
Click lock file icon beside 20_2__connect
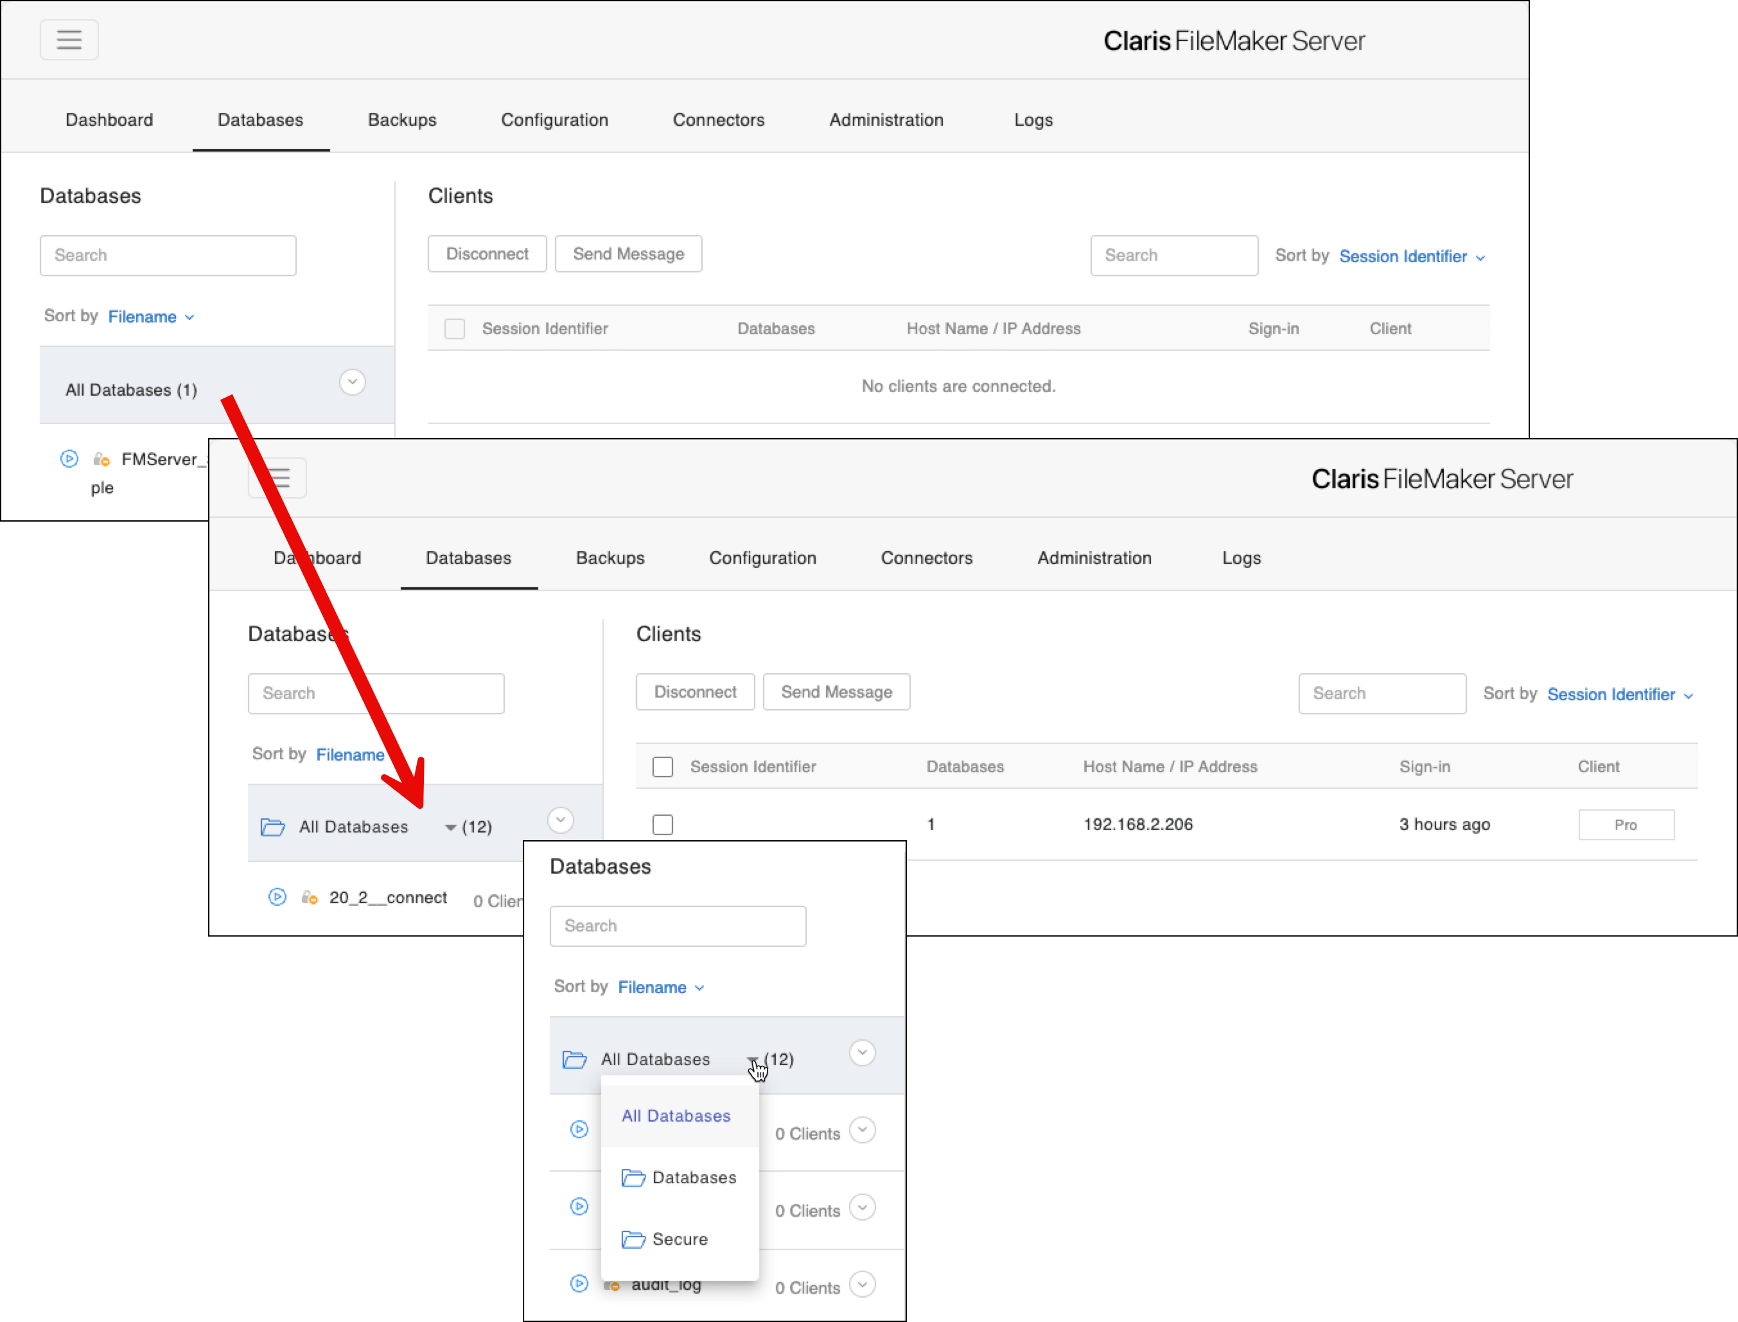(310, 897)
